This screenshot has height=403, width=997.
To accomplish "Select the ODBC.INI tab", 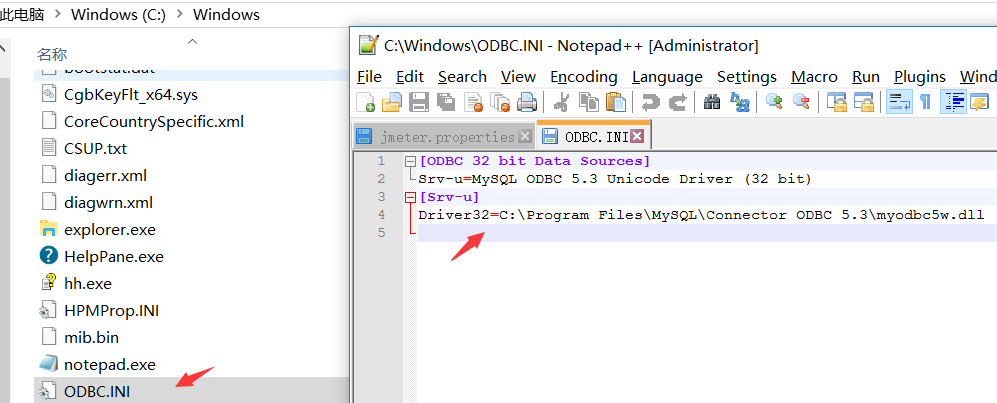I will click(x=593, y=135).
